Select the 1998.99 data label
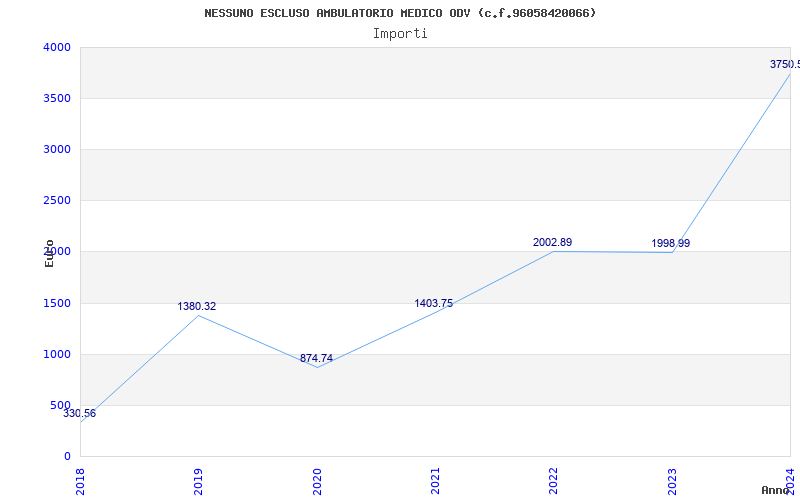Image resolution: width=800 pixels, height=500 pixels. click(x=671, y=243)
